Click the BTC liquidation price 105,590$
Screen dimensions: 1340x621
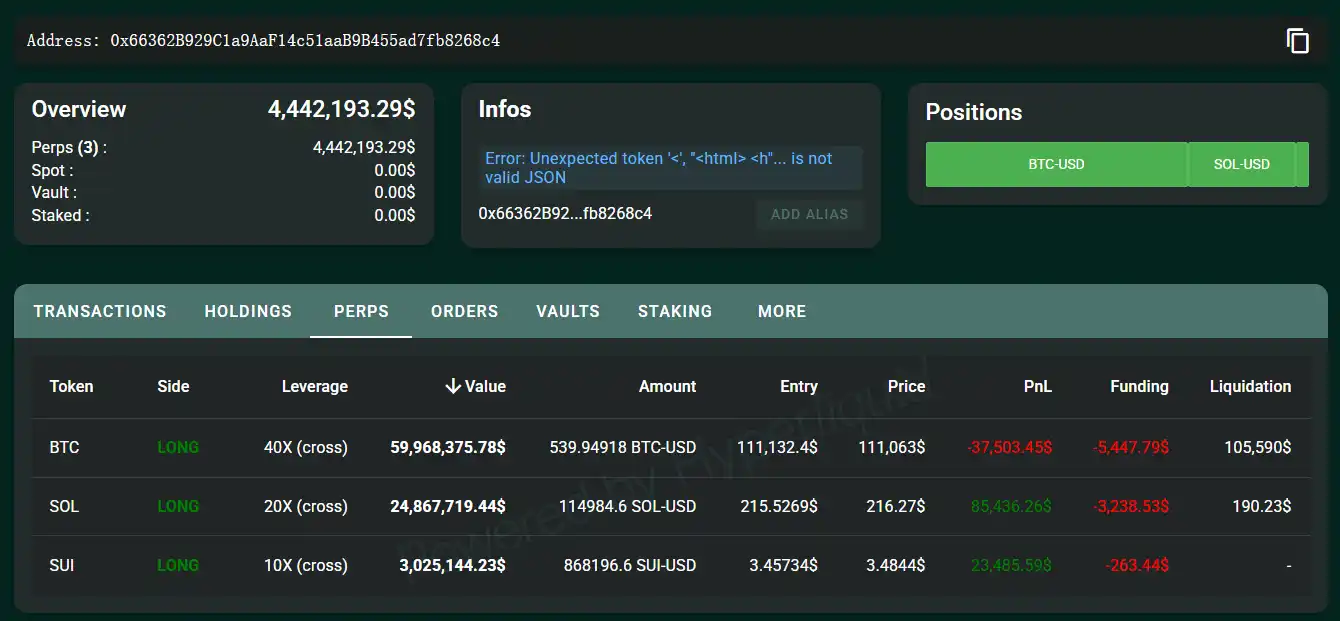pyautogui.click(x=1258, y=447)
